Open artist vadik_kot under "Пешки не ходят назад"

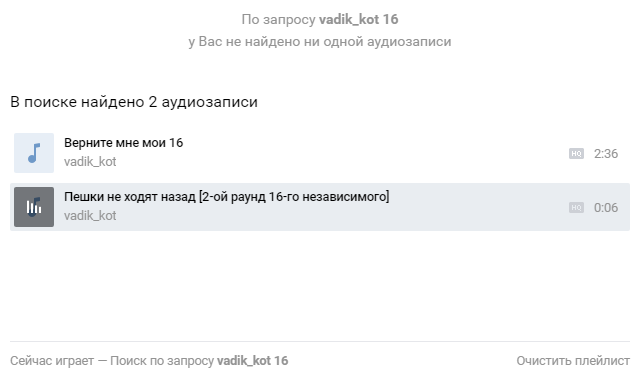90,215
